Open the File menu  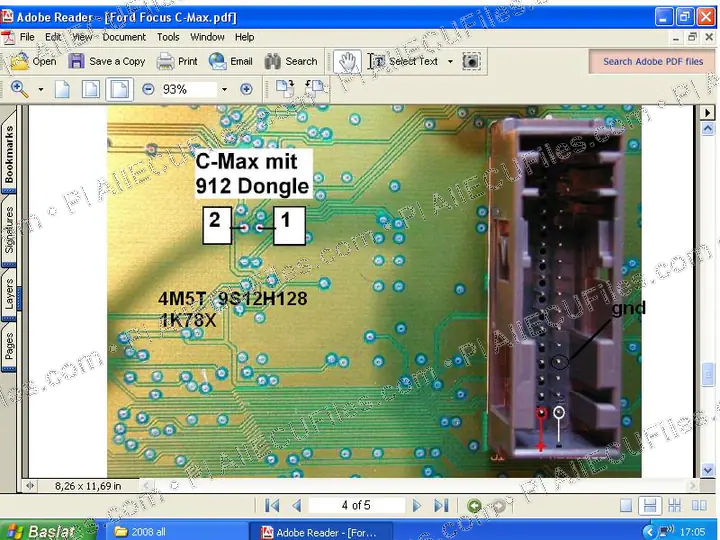click(27, 37)
